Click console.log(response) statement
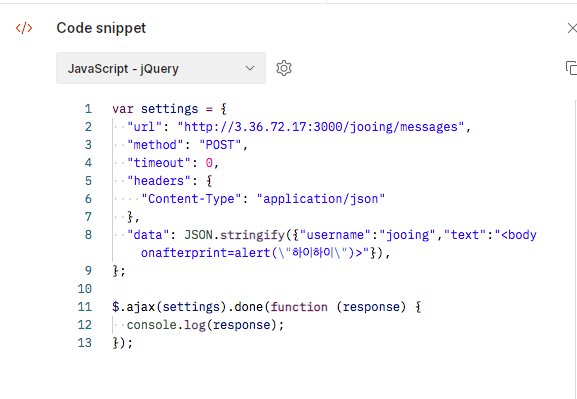Viewport: 577px width, 399px height. 205,325
